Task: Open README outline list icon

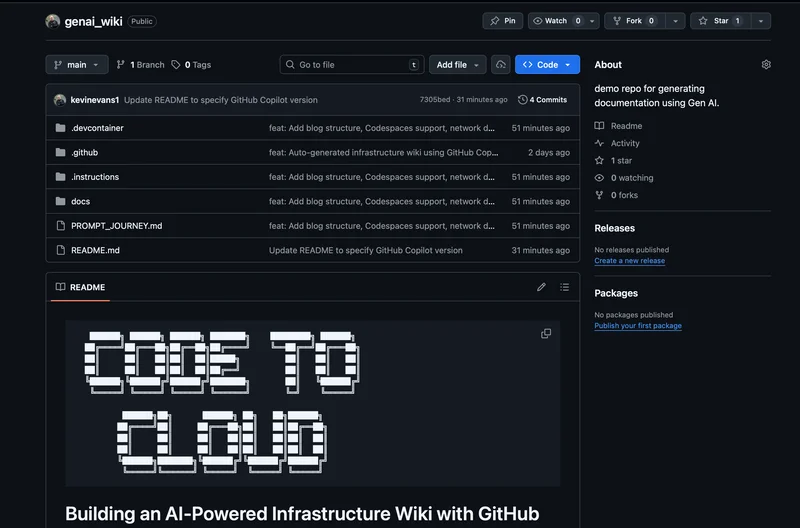Action: point(564,287)
